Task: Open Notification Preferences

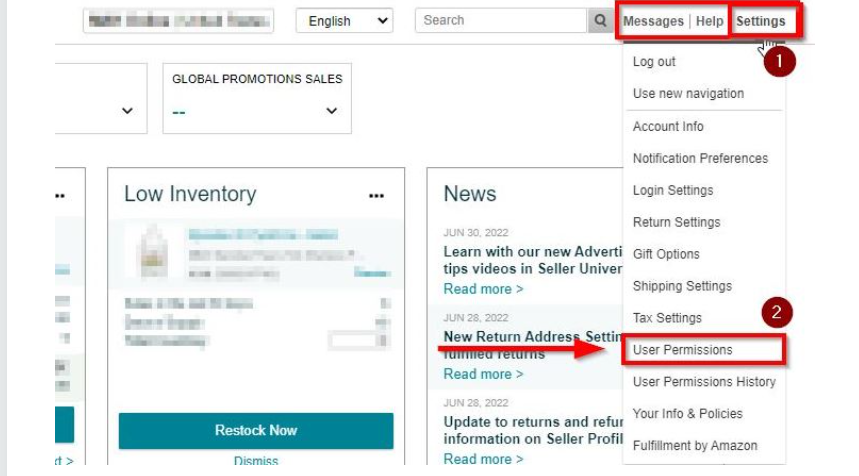Action: click(700, 159)
